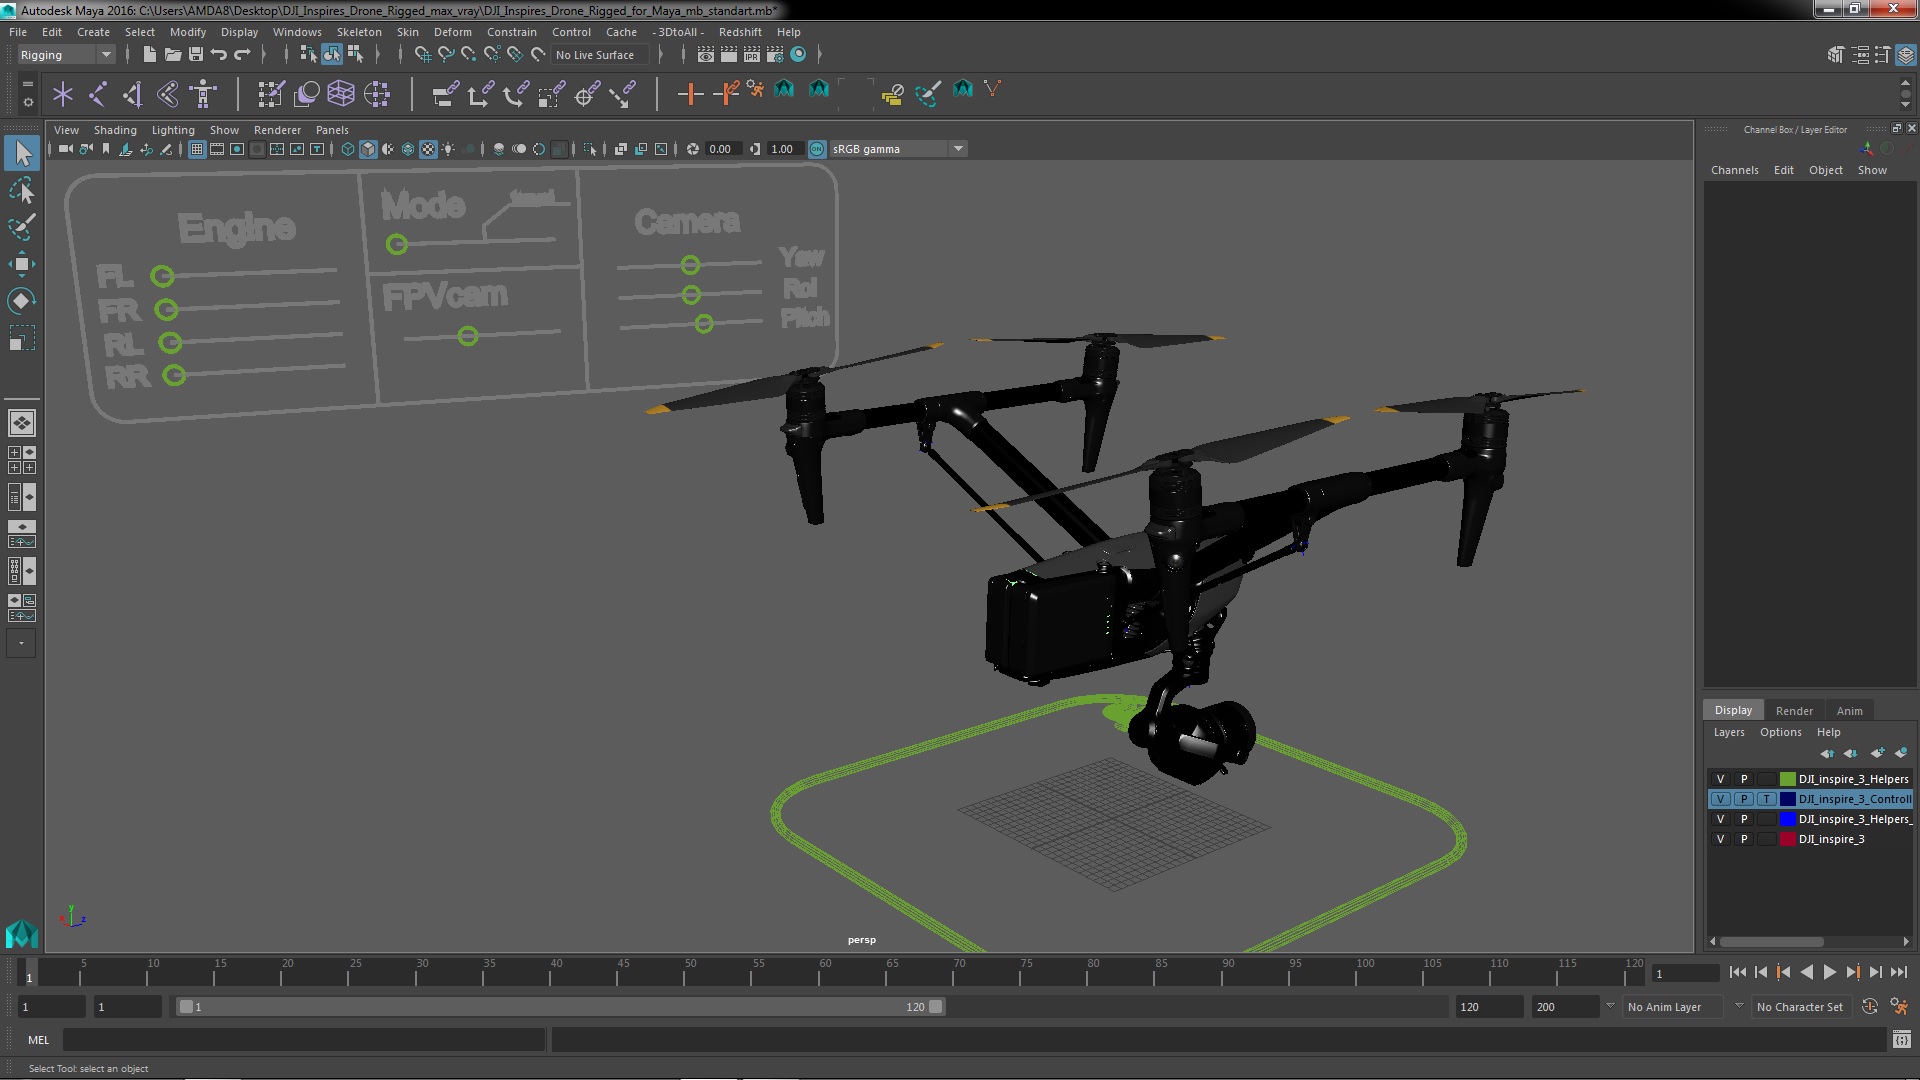Open the Layers menu in Layer Editor
This screenshot has height=1080, width=1920.
1728,732
